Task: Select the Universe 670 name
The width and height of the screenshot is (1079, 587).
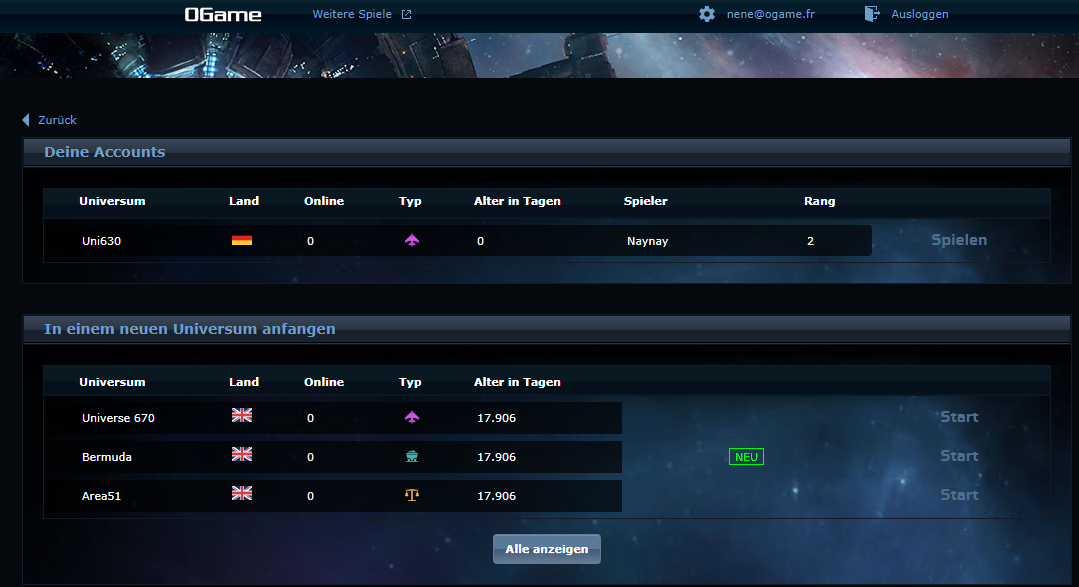Action: [118, 418]
